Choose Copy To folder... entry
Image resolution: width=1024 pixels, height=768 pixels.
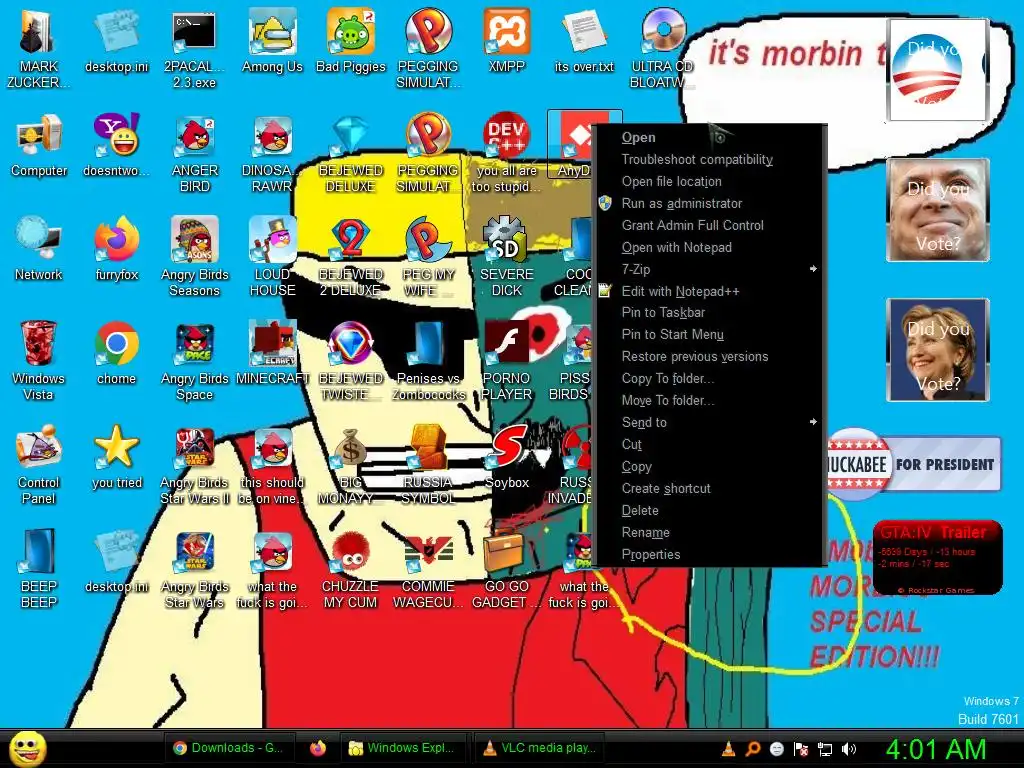click(709, 379)
